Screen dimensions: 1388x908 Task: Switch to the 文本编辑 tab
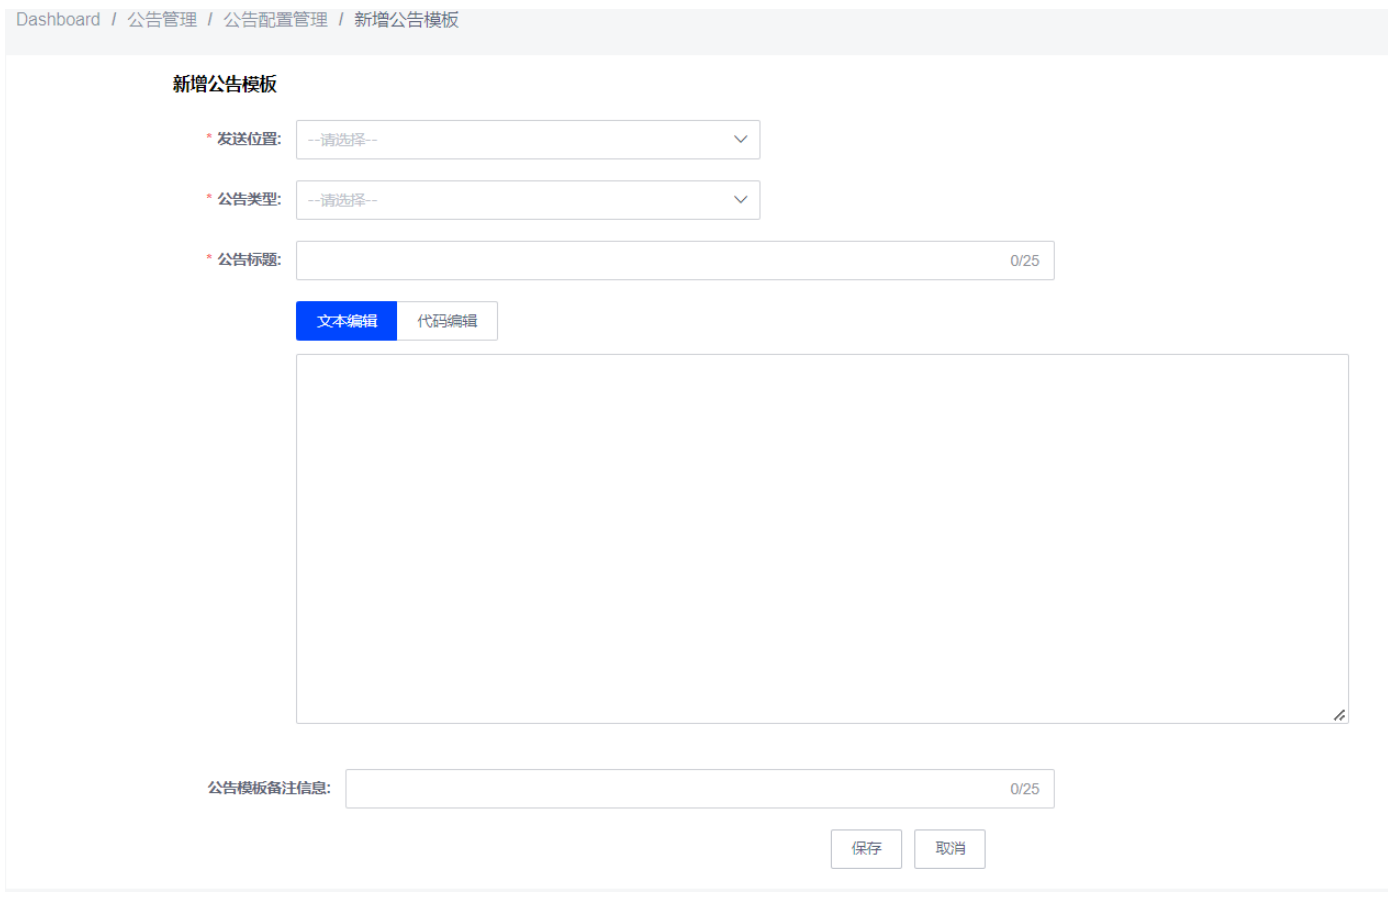coord(346,321)
